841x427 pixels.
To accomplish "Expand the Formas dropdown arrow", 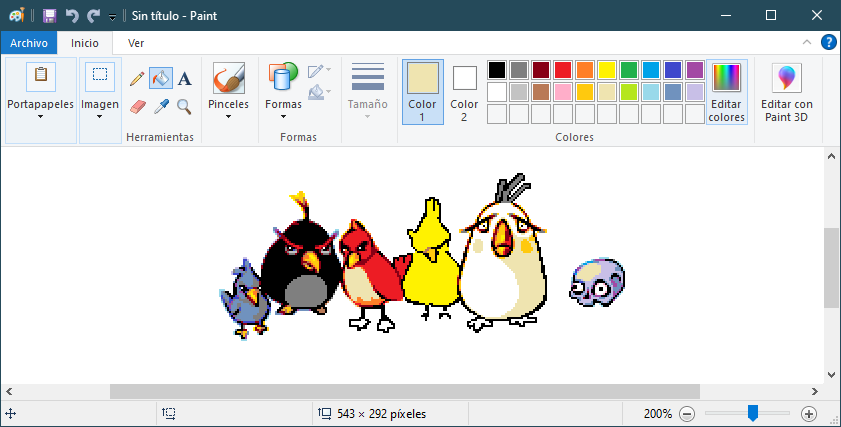I will [x=283, y=116].
